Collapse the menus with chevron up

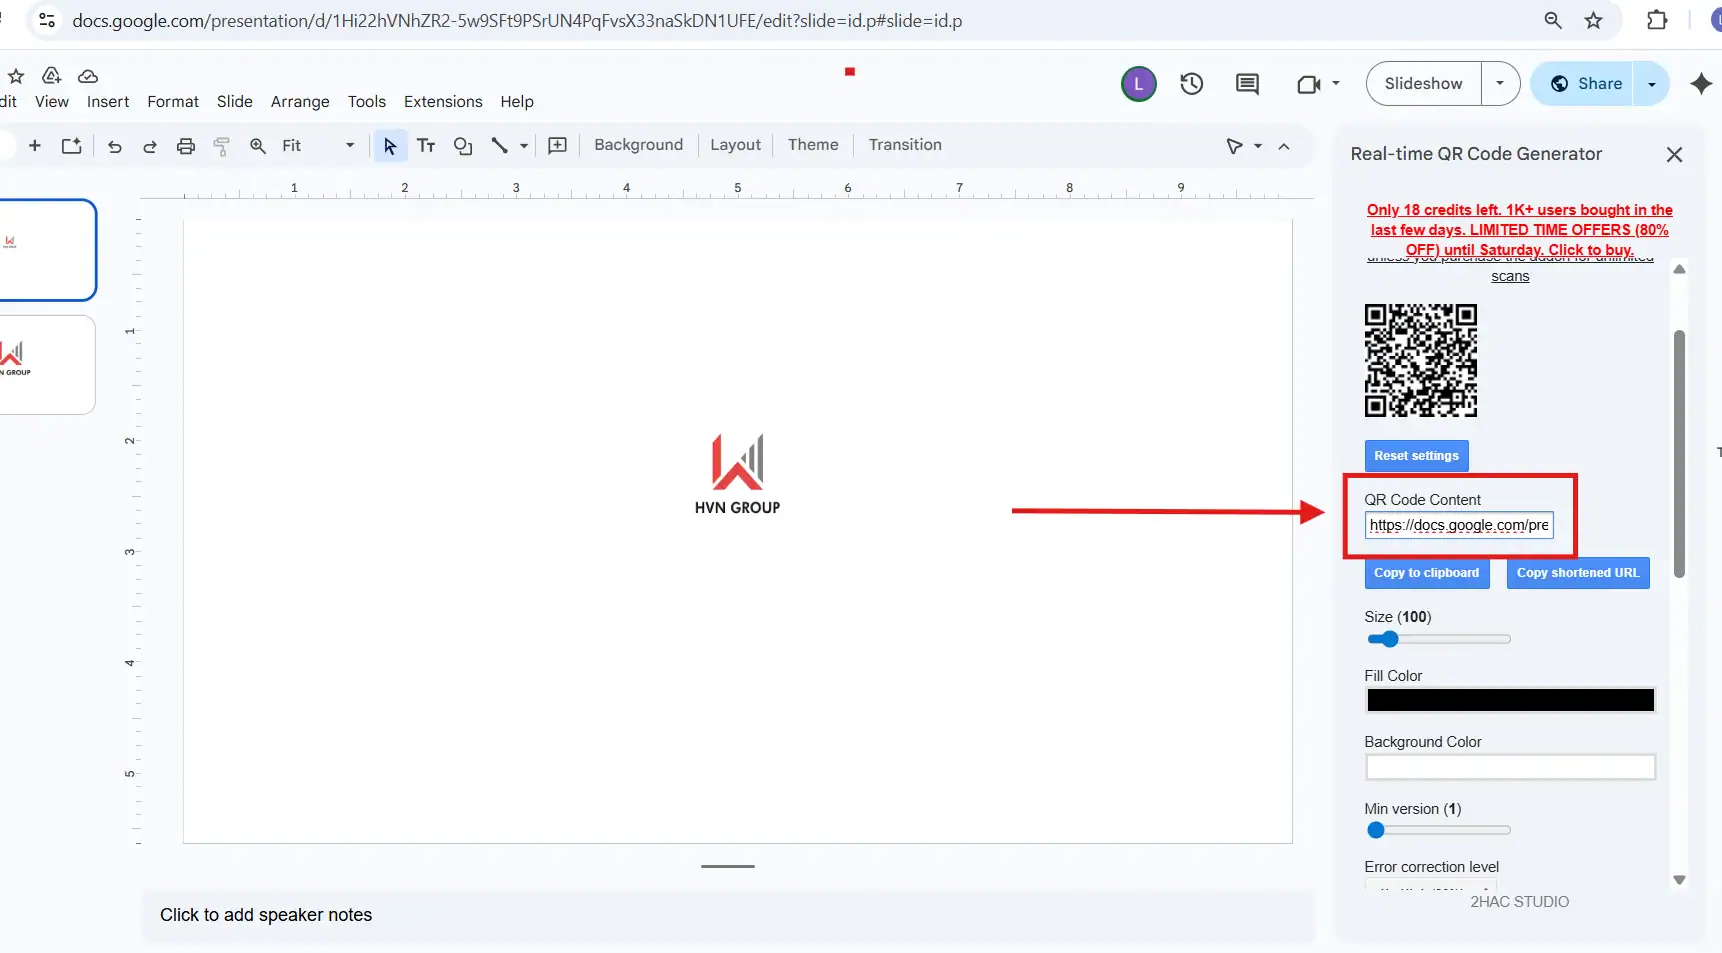[x=1284, y=146]
